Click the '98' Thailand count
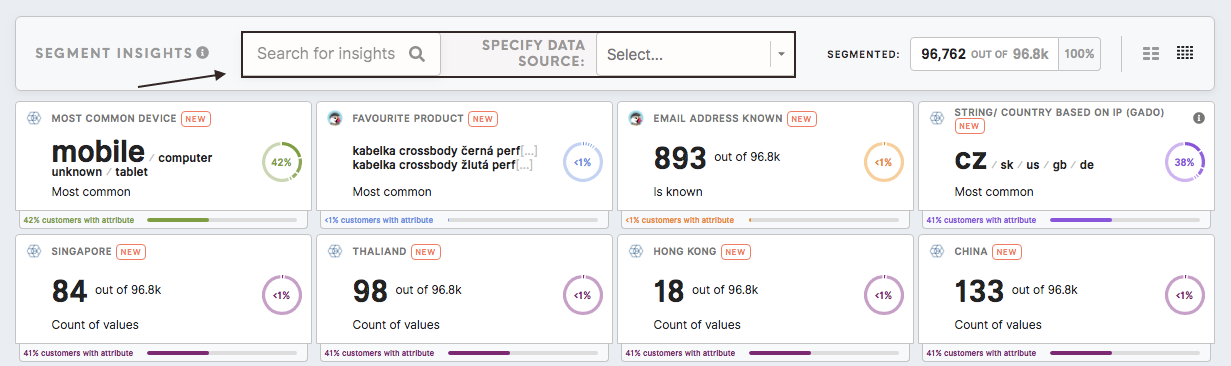 coord(370,291)
